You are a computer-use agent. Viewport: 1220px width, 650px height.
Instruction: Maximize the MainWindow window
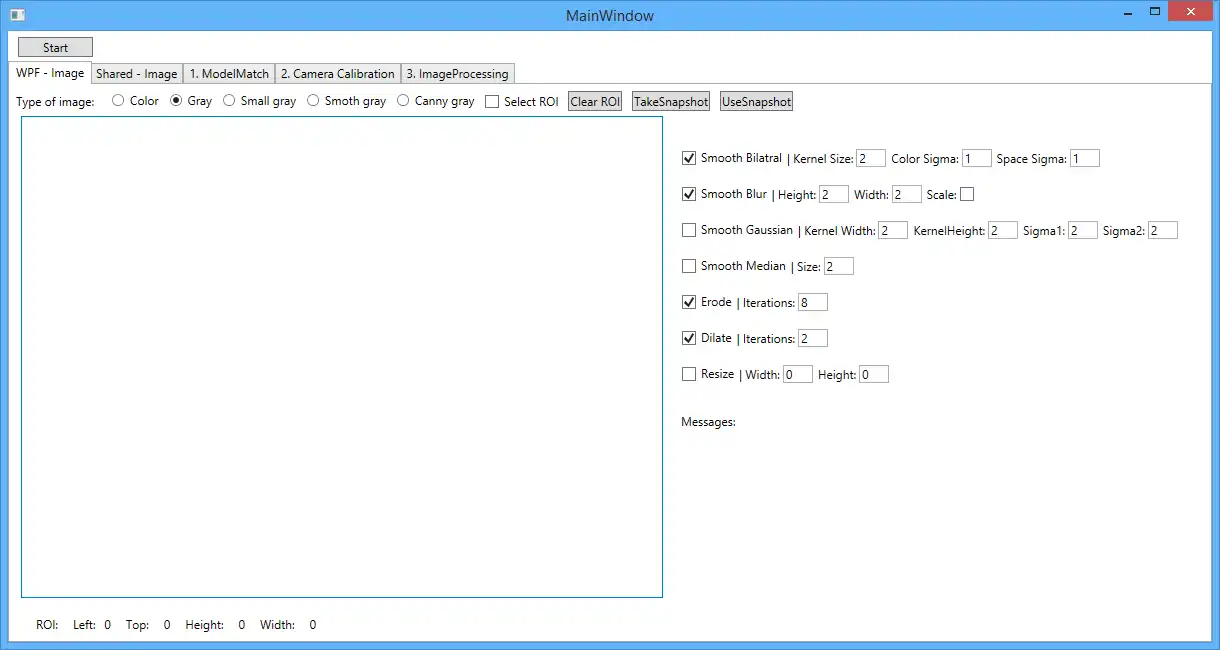(1155, 13)
